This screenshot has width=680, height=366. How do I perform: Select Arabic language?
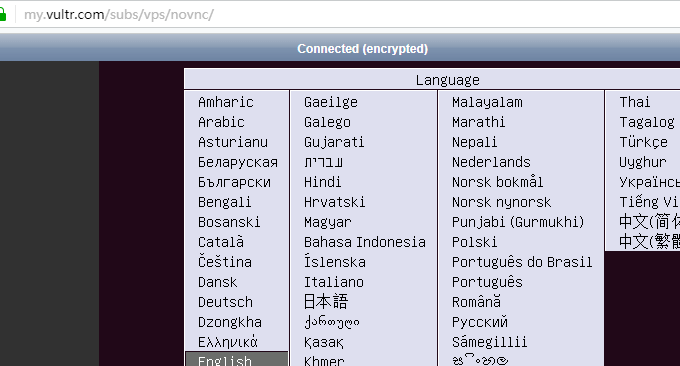(221, 122)
